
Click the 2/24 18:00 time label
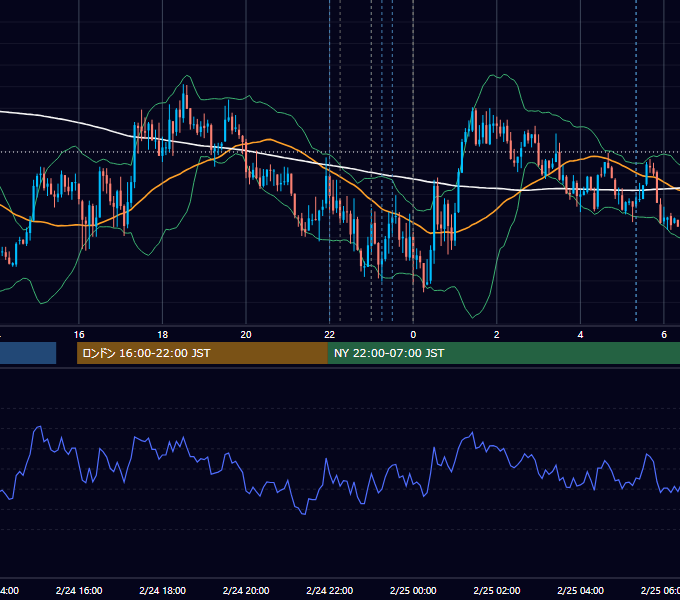(163, 590)
